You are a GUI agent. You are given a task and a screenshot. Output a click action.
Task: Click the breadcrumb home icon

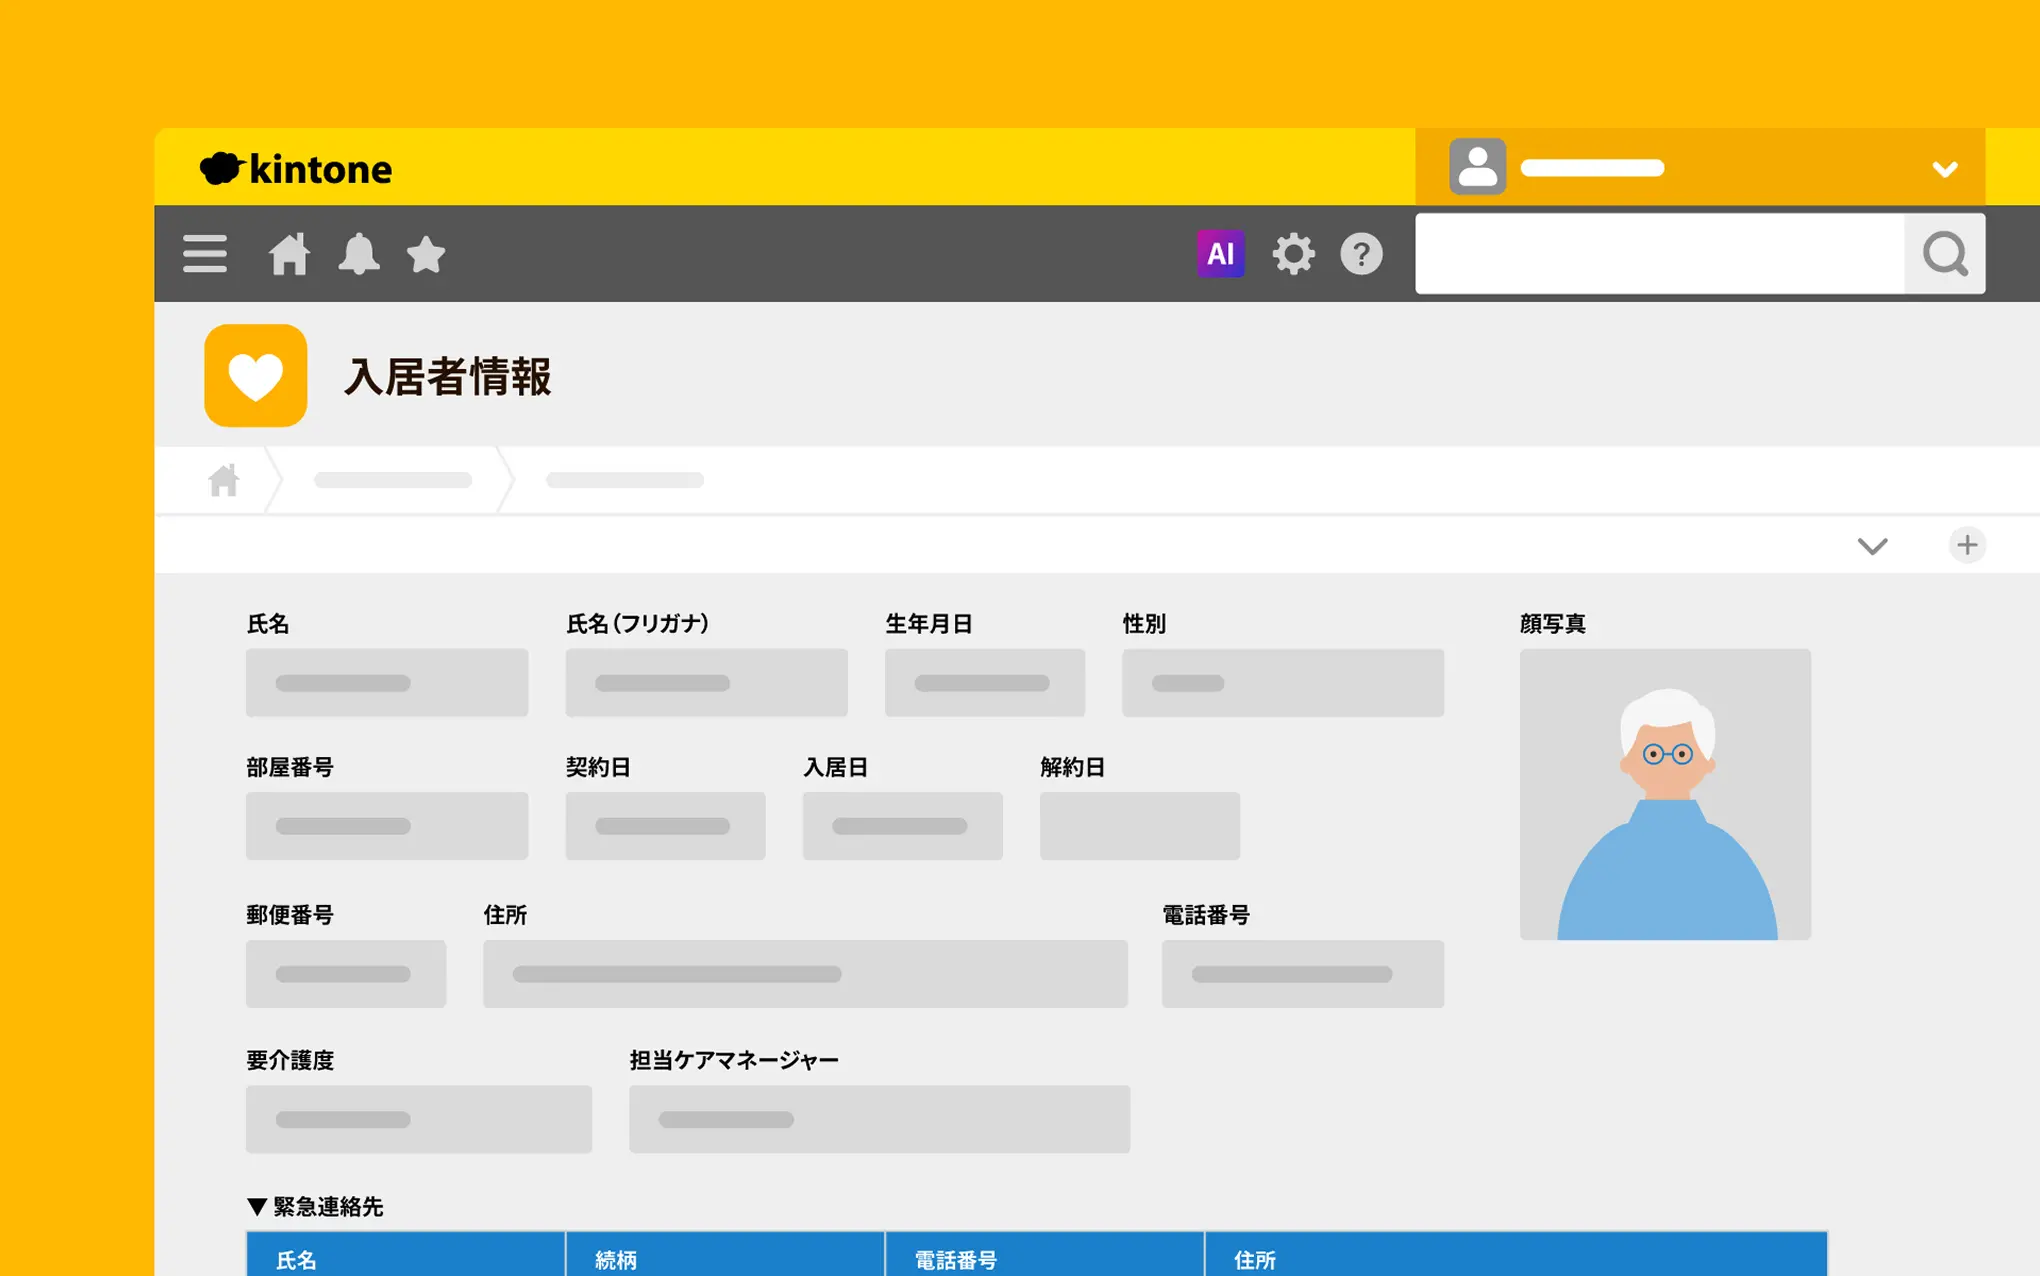click(224, 481)
